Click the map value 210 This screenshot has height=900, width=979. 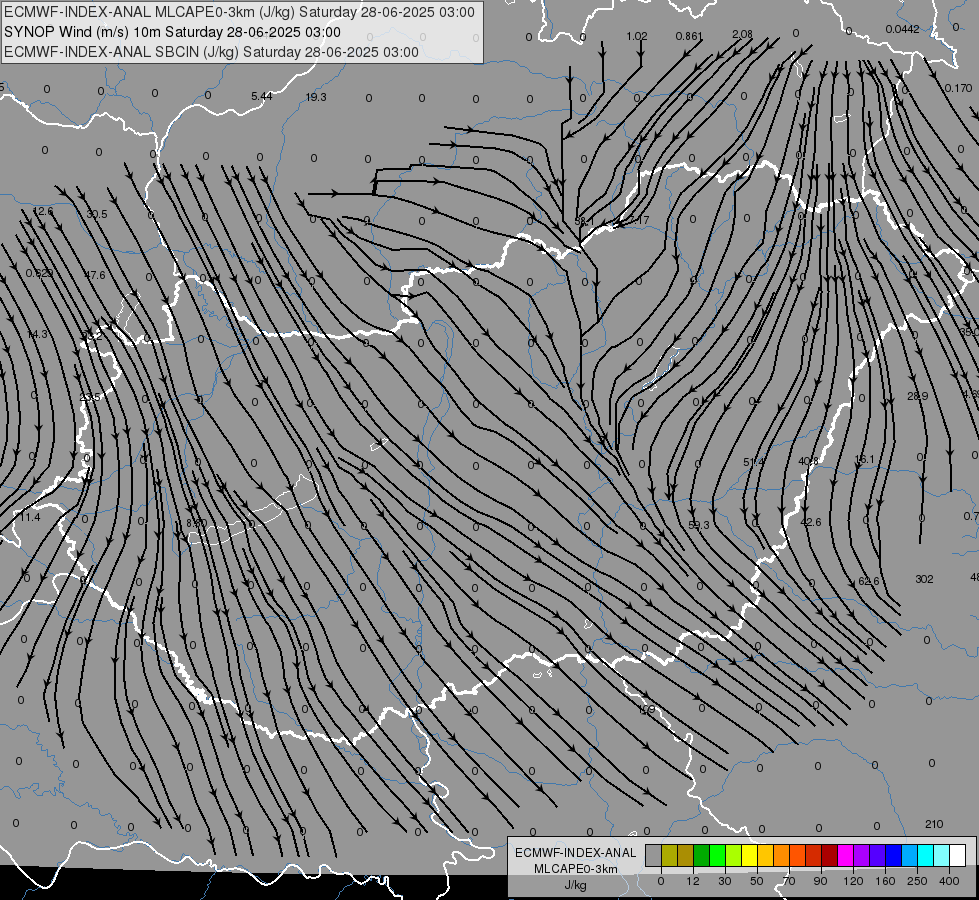click(x=933, y=824)
